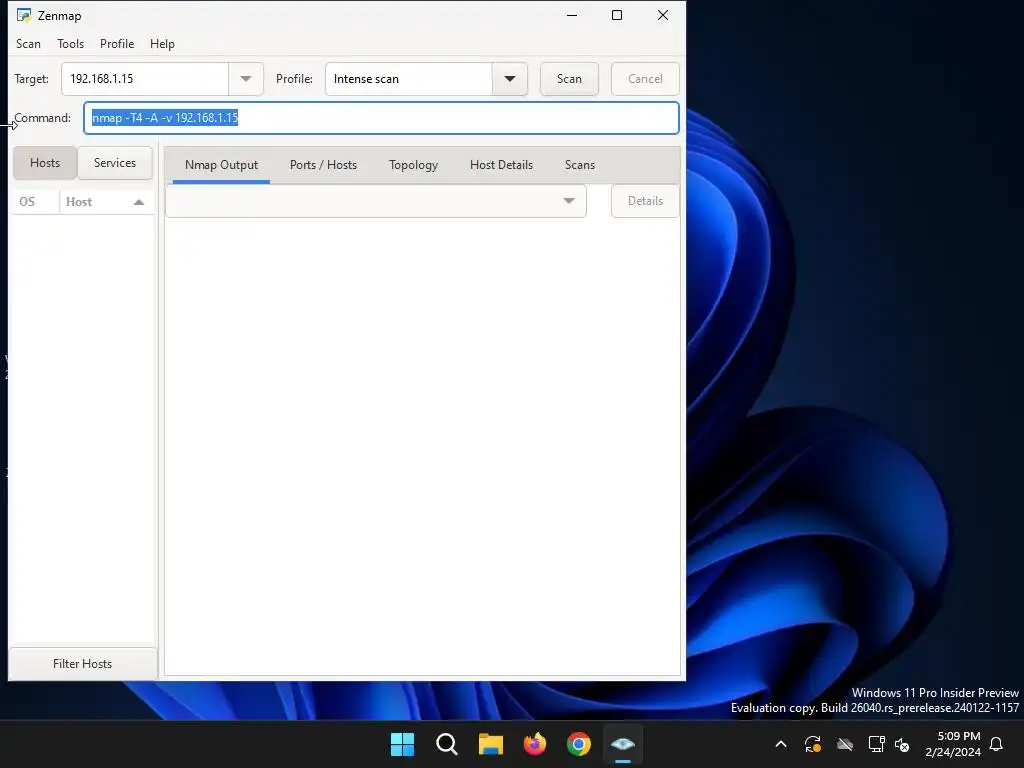Click the Filter Hosts button

82,664
